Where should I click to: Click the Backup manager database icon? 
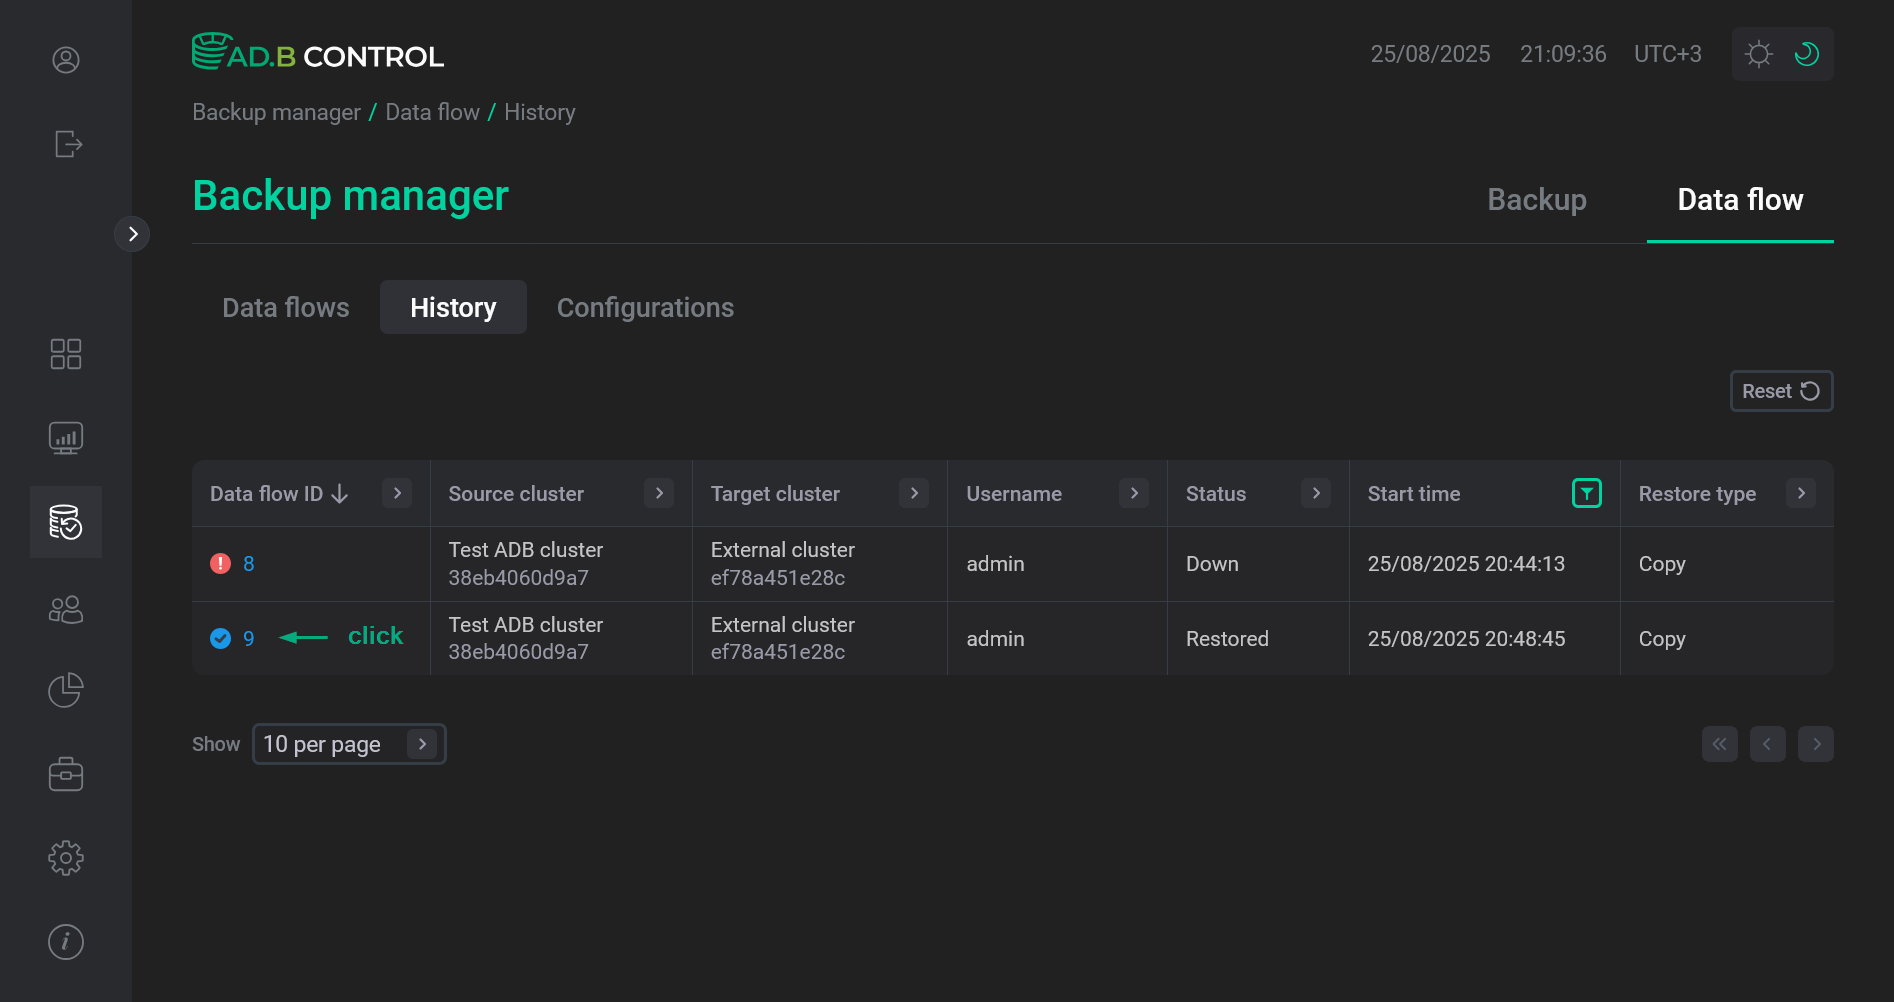click(65, 521)
